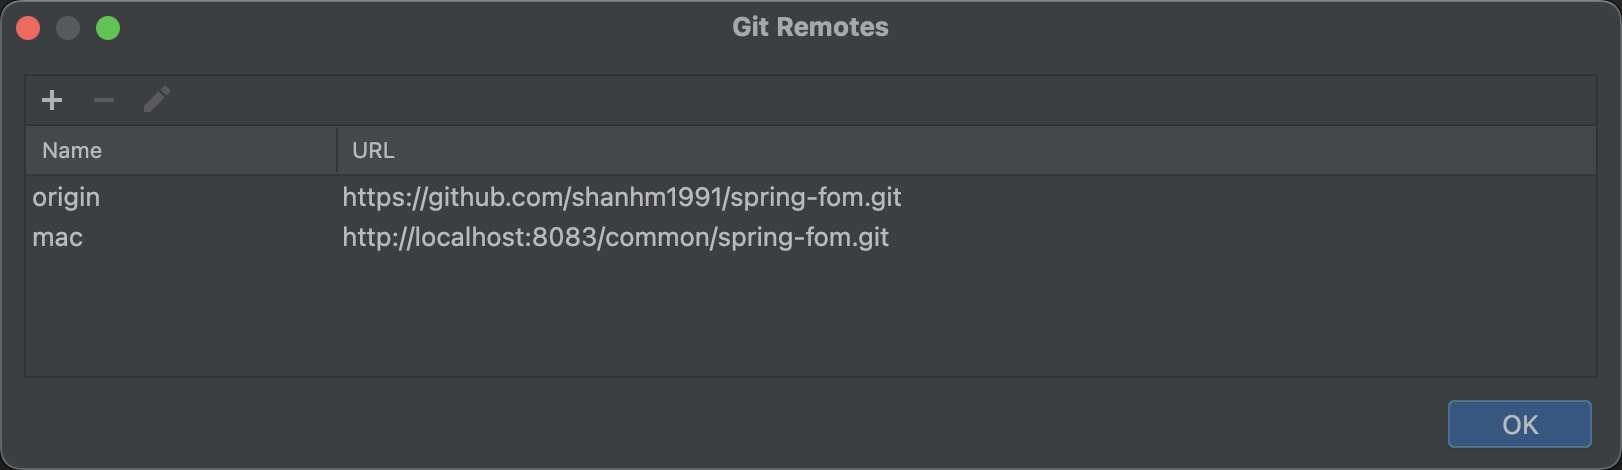Click the Git Remotes title bar text
1622x470 pixels.
pos(810,27)
